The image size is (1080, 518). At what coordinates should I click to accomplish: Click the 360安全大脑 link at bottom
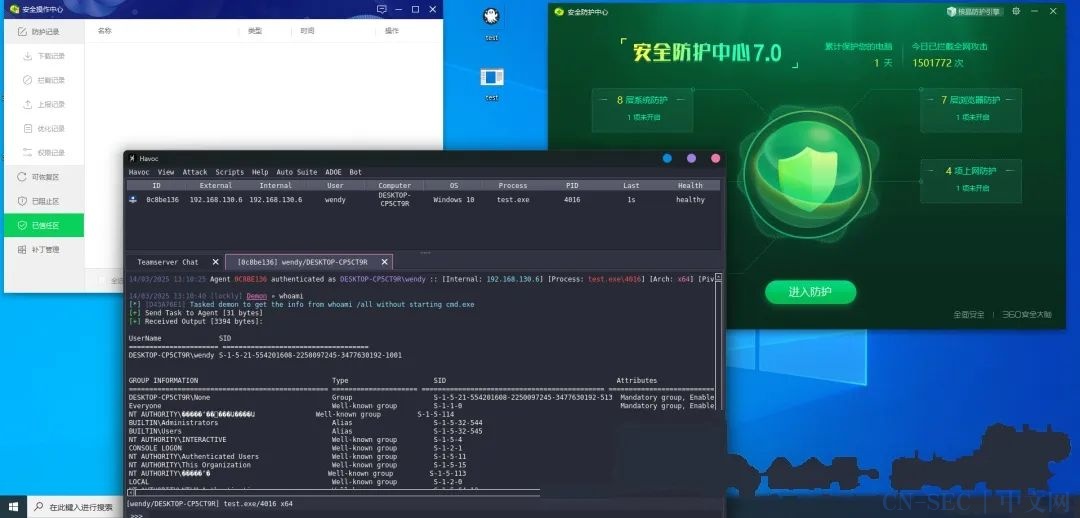click(x=1026, y=315)
